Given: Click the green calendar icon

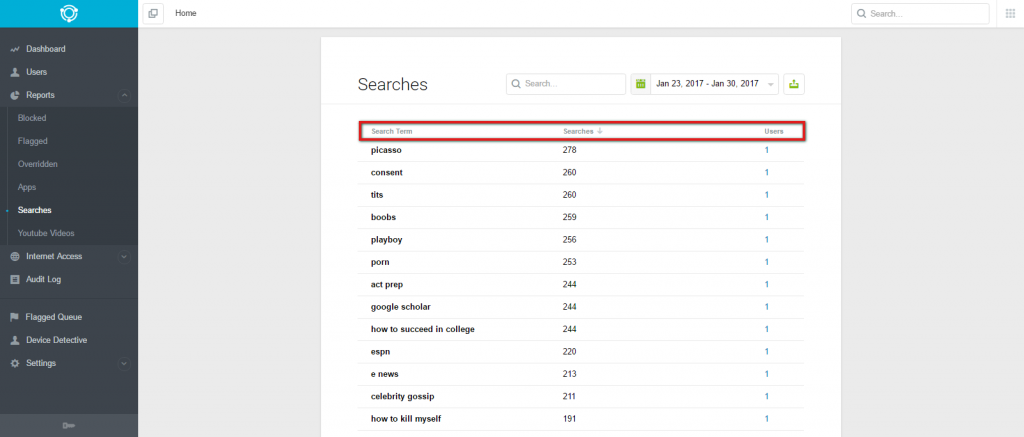Looking at the screenshot, I should pos(641,84).
